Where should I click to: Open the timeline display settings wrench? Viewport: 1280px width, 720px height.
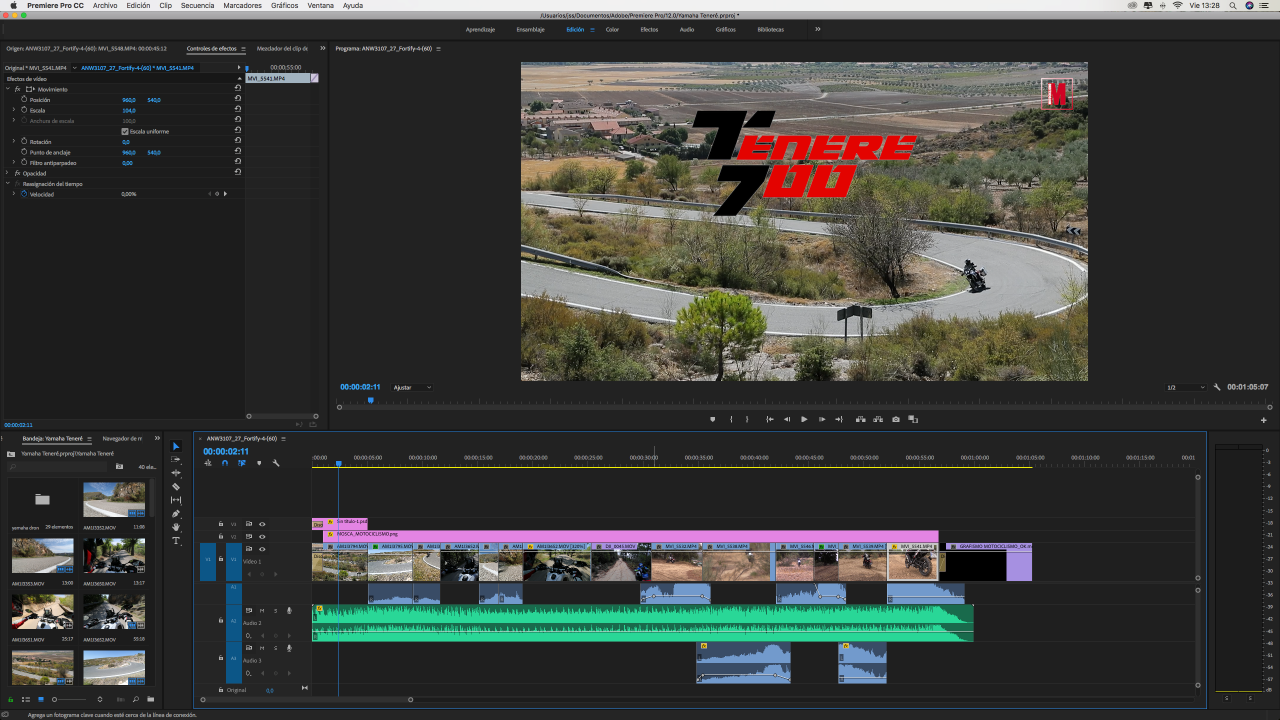coord(276,463)
